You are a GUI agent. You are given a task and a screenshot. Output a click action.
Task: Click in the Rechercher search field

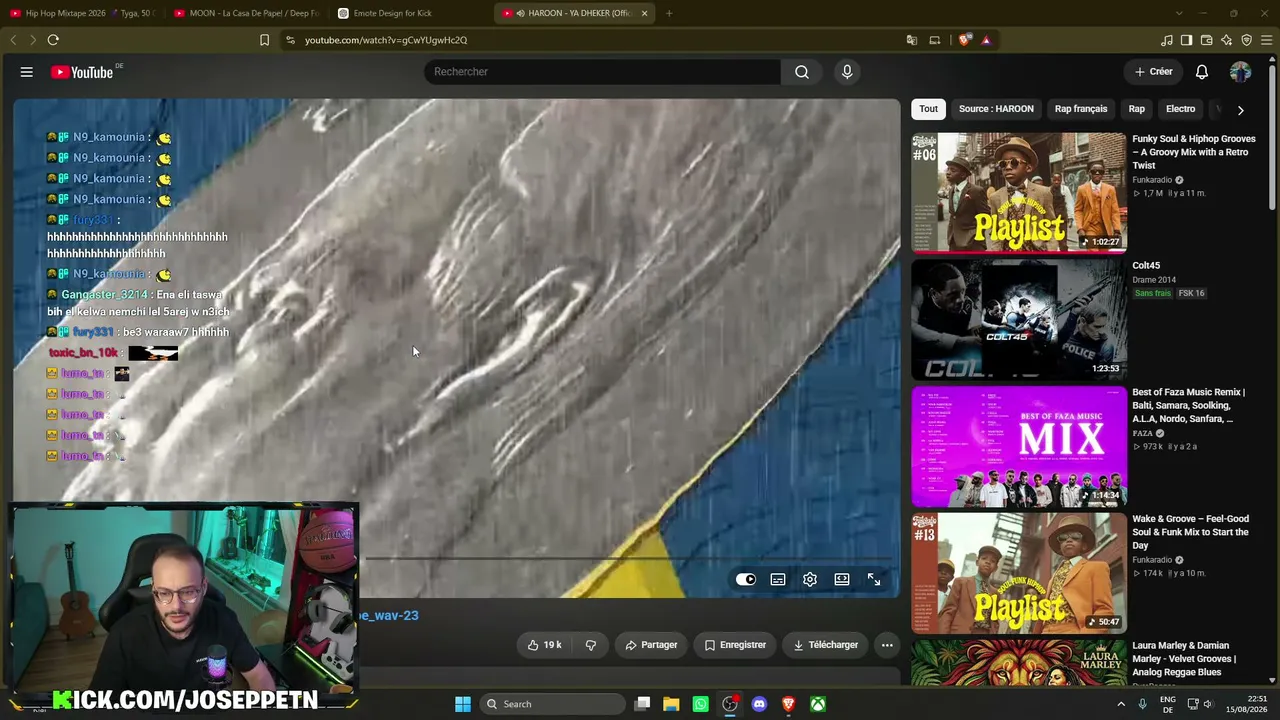pyautogui.click(x=603, y=72)
